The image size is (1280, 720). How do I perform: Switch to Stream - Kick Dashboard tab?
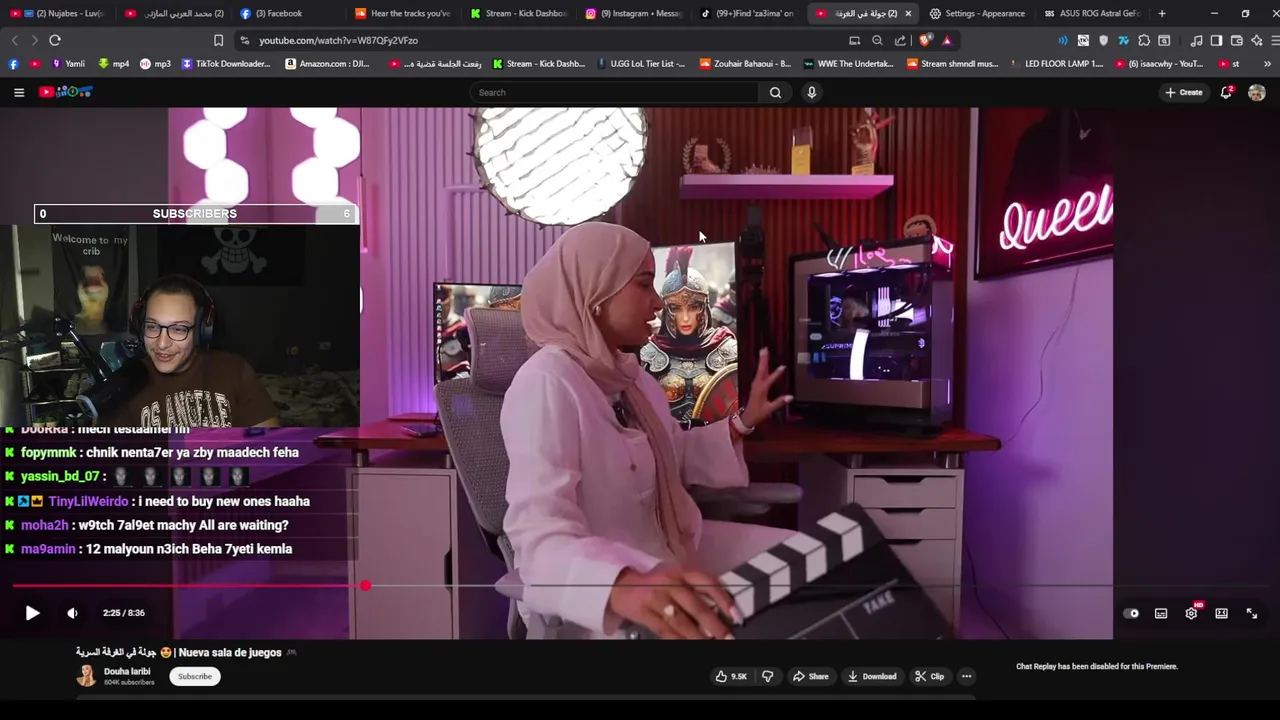tap(520, 13)
